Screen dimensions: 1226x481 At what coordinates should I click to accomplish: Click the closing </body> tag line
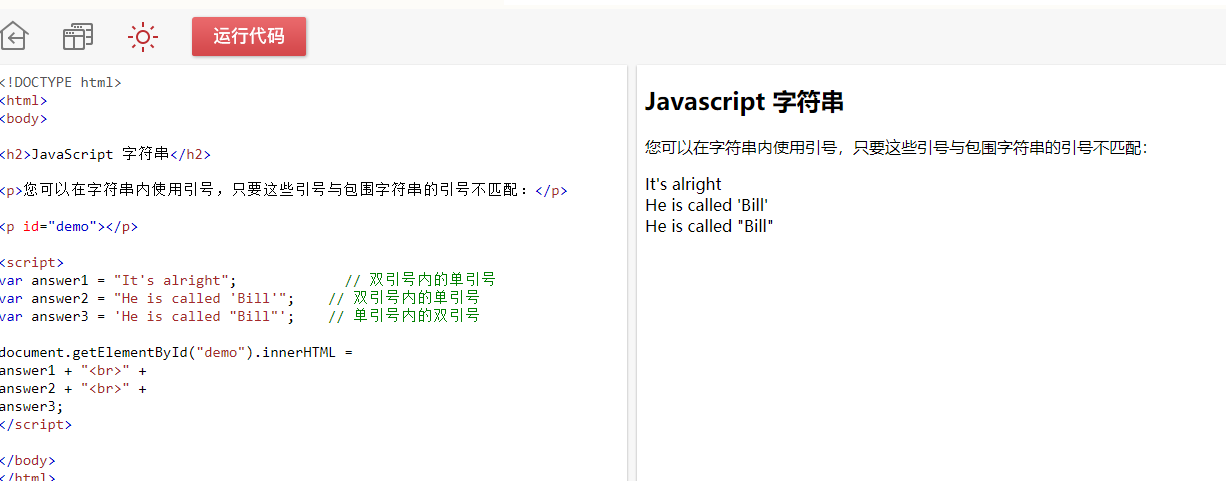coord(28,460)
